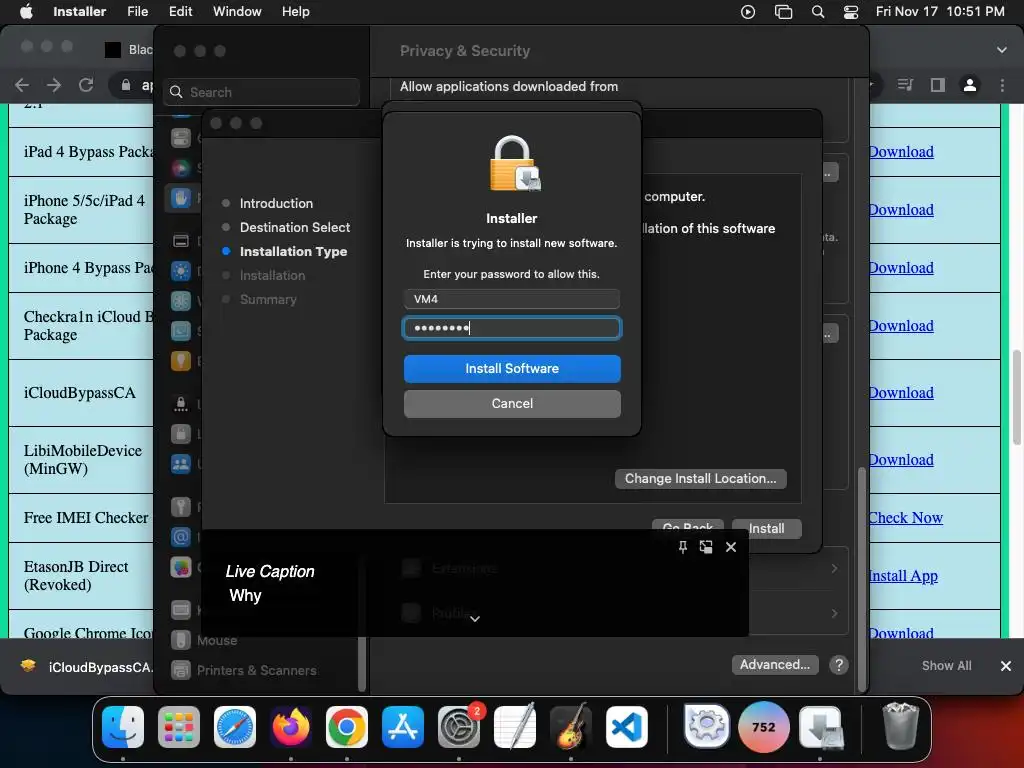
Task: Pin the Live Caption panel
Action: [x=682, y=547]
